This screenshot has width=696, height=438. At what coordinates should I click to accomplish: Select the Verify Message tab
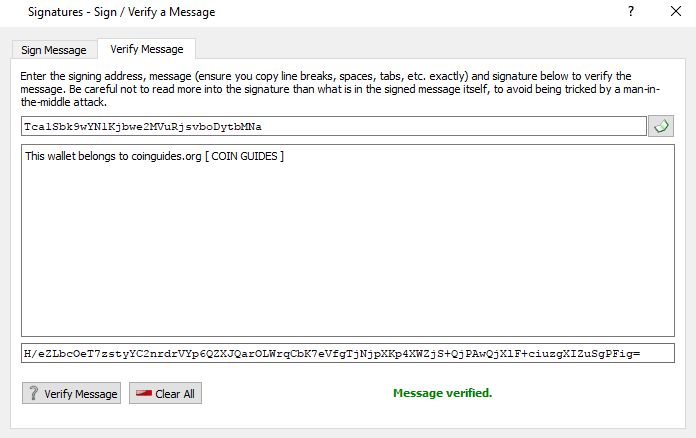(x=146, y=49)
